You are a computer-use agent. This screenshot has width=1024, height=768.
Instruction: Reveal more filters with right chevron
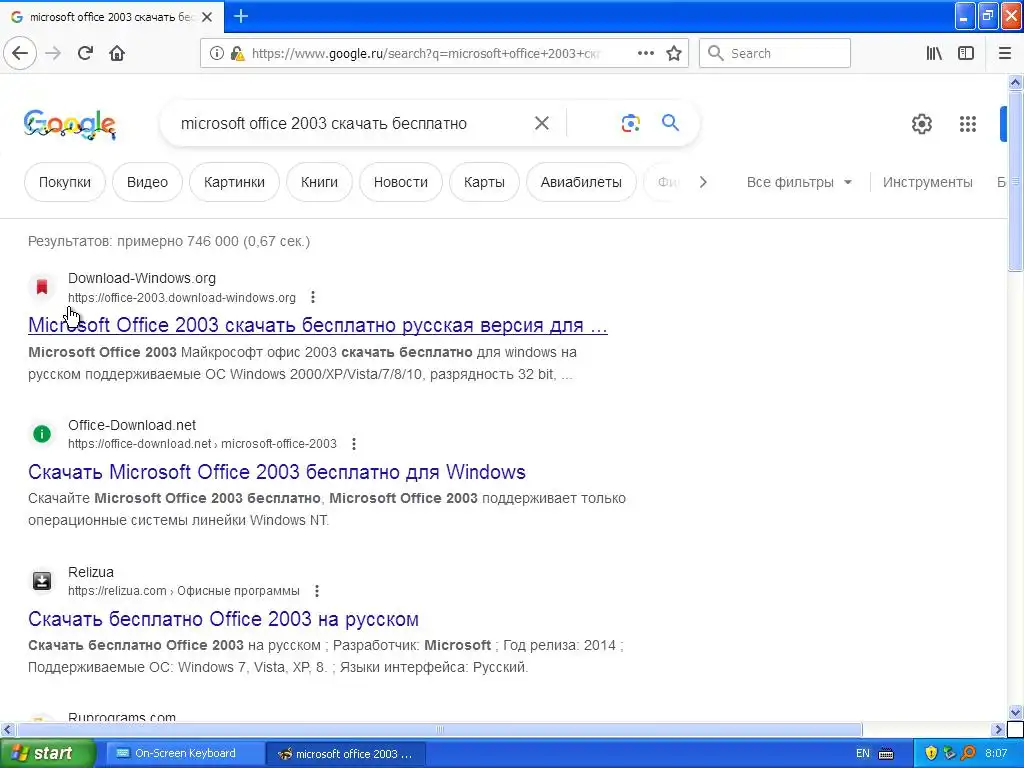point(703,182)
